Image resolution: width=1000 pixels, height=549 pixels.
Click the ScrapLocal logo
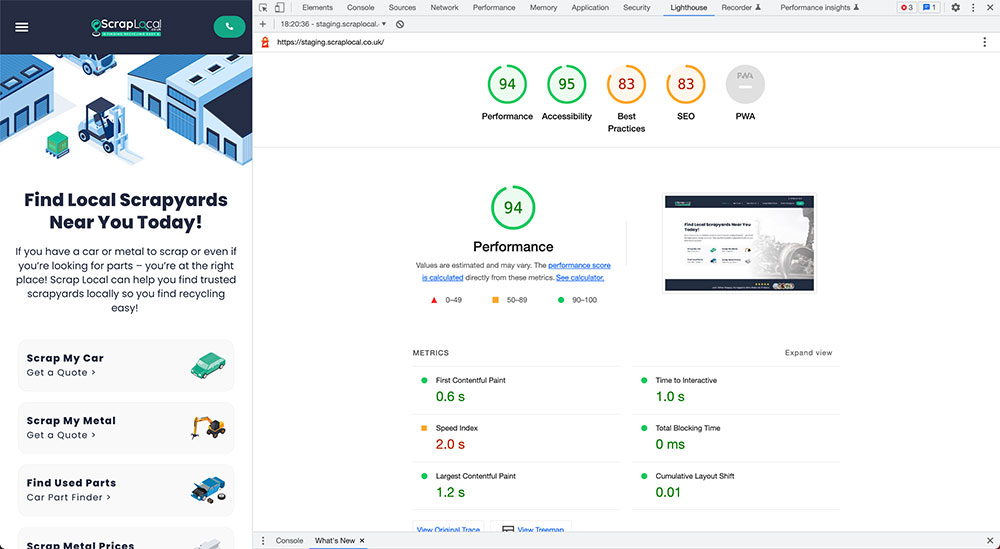126,27
